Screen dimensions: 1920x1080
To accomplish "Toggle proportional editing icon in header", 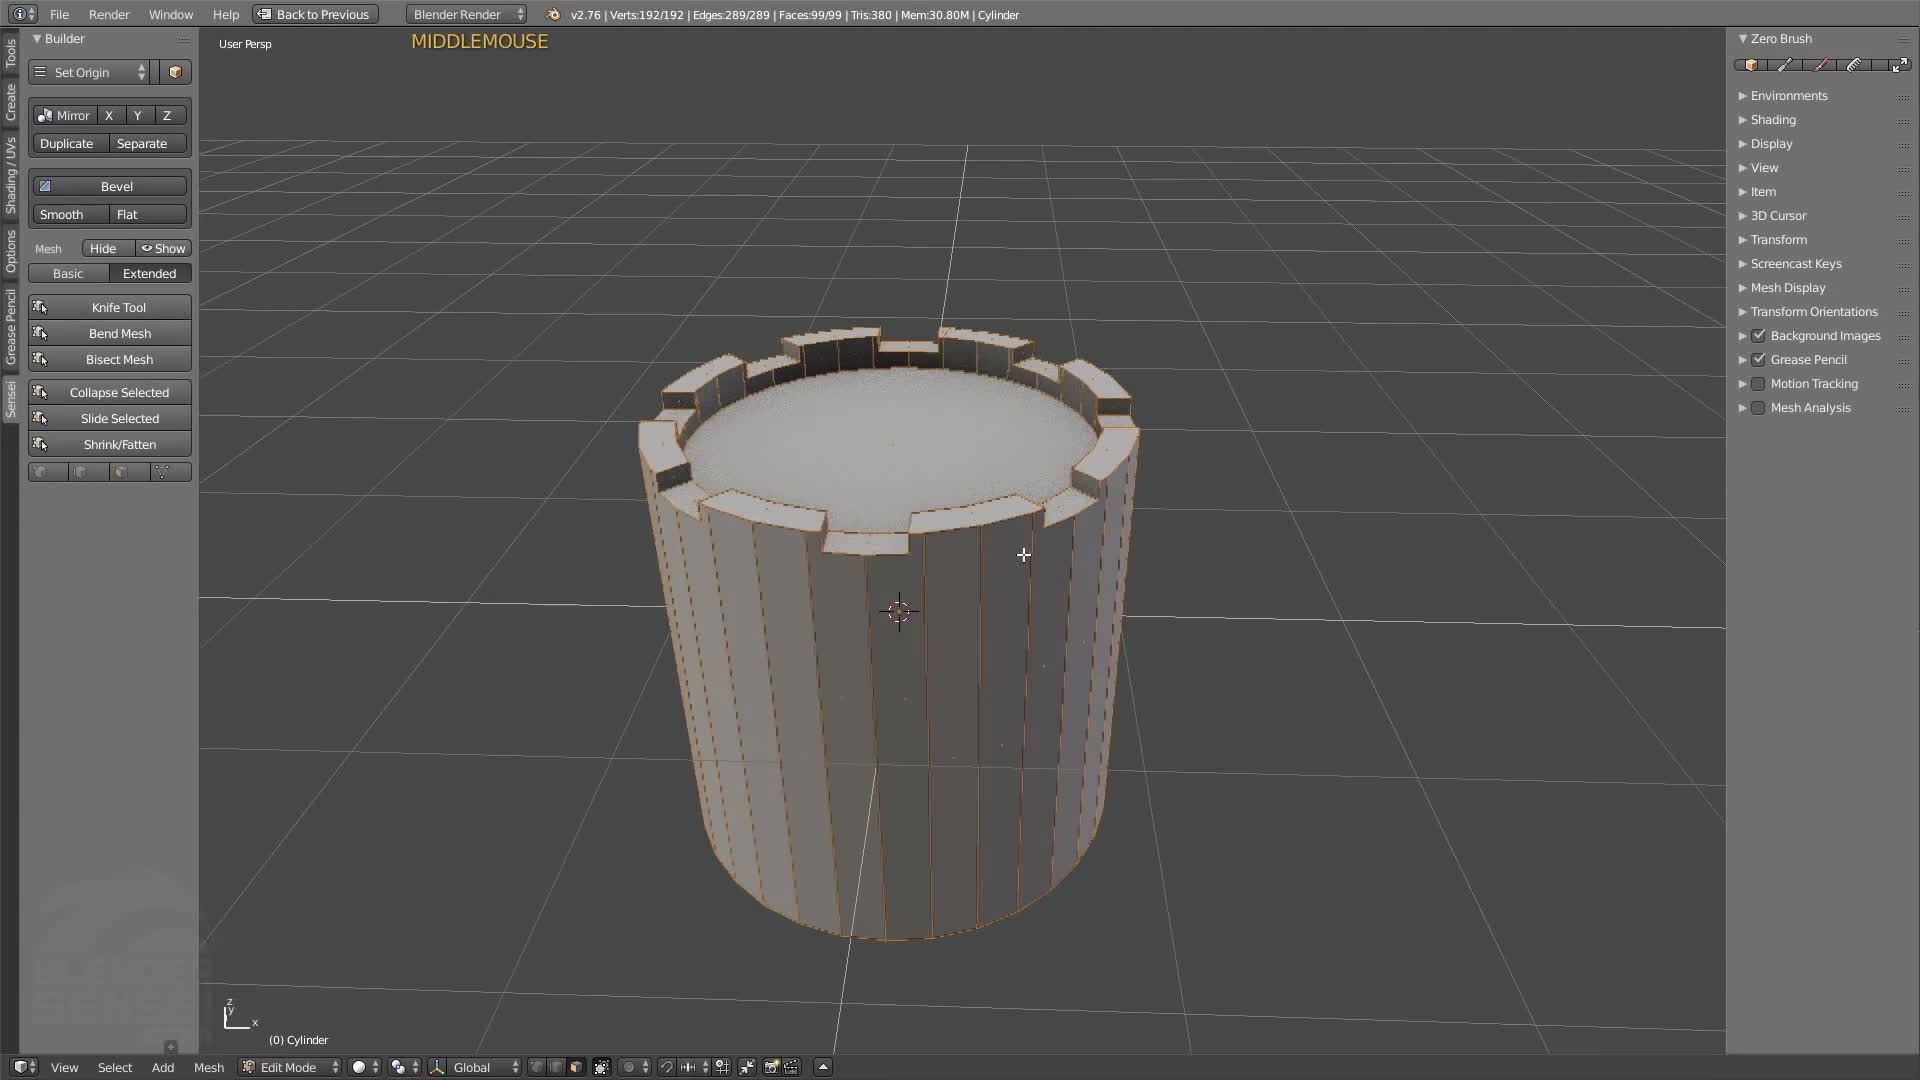I will click(x=627, y=1067).
